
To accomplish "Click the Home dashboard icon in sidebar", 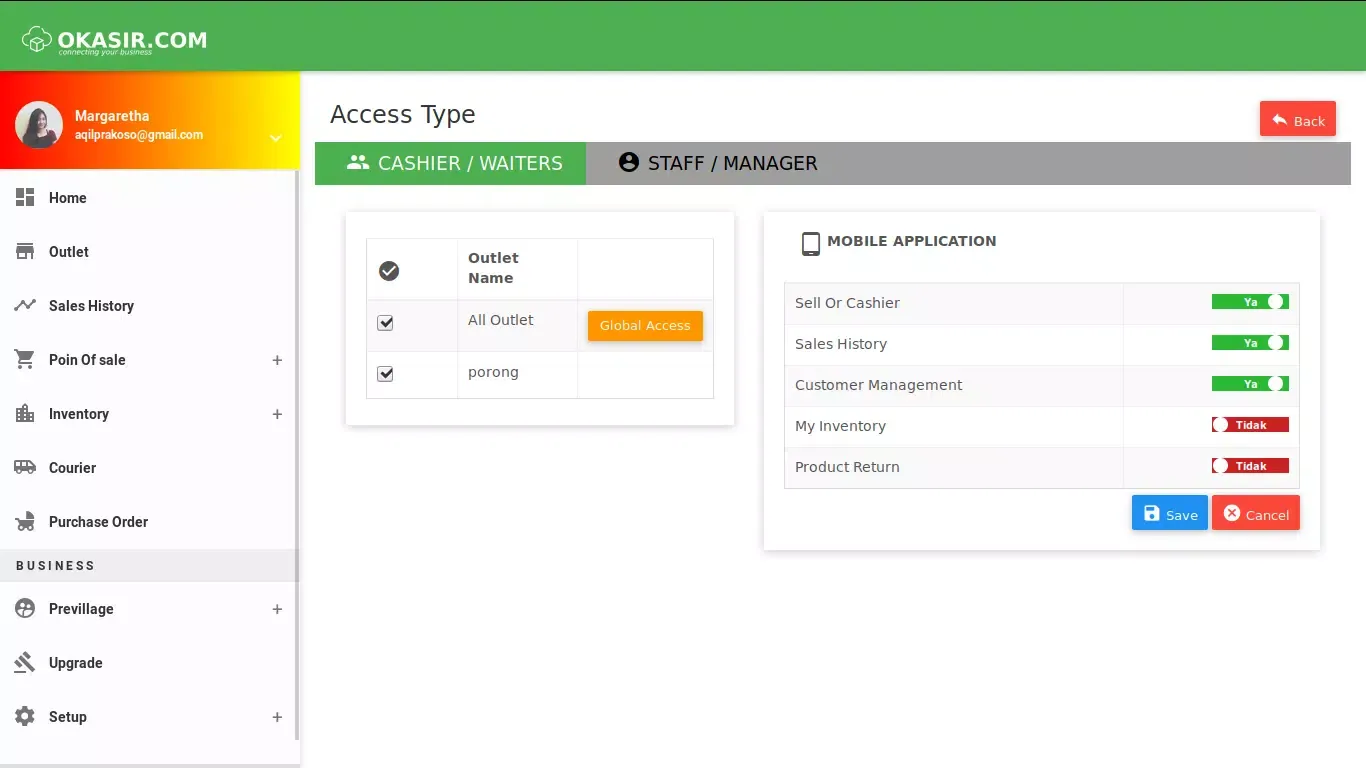I will click(25, 198).
